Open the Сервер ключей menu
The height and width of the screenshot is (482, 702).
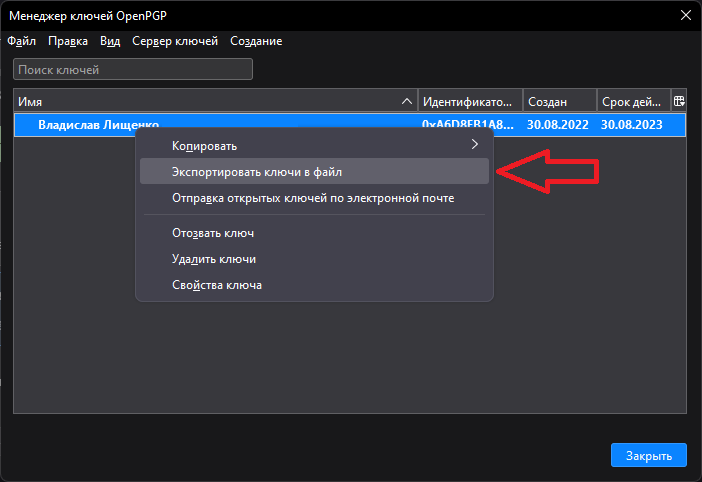(175, 41)
